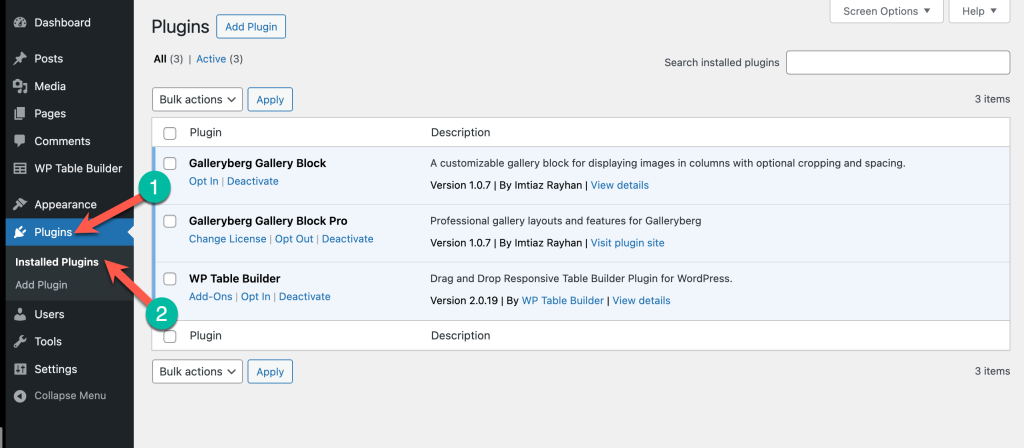Check the Galleryberg Gallery Block checkbox
1024x448 pixels.
170,163
